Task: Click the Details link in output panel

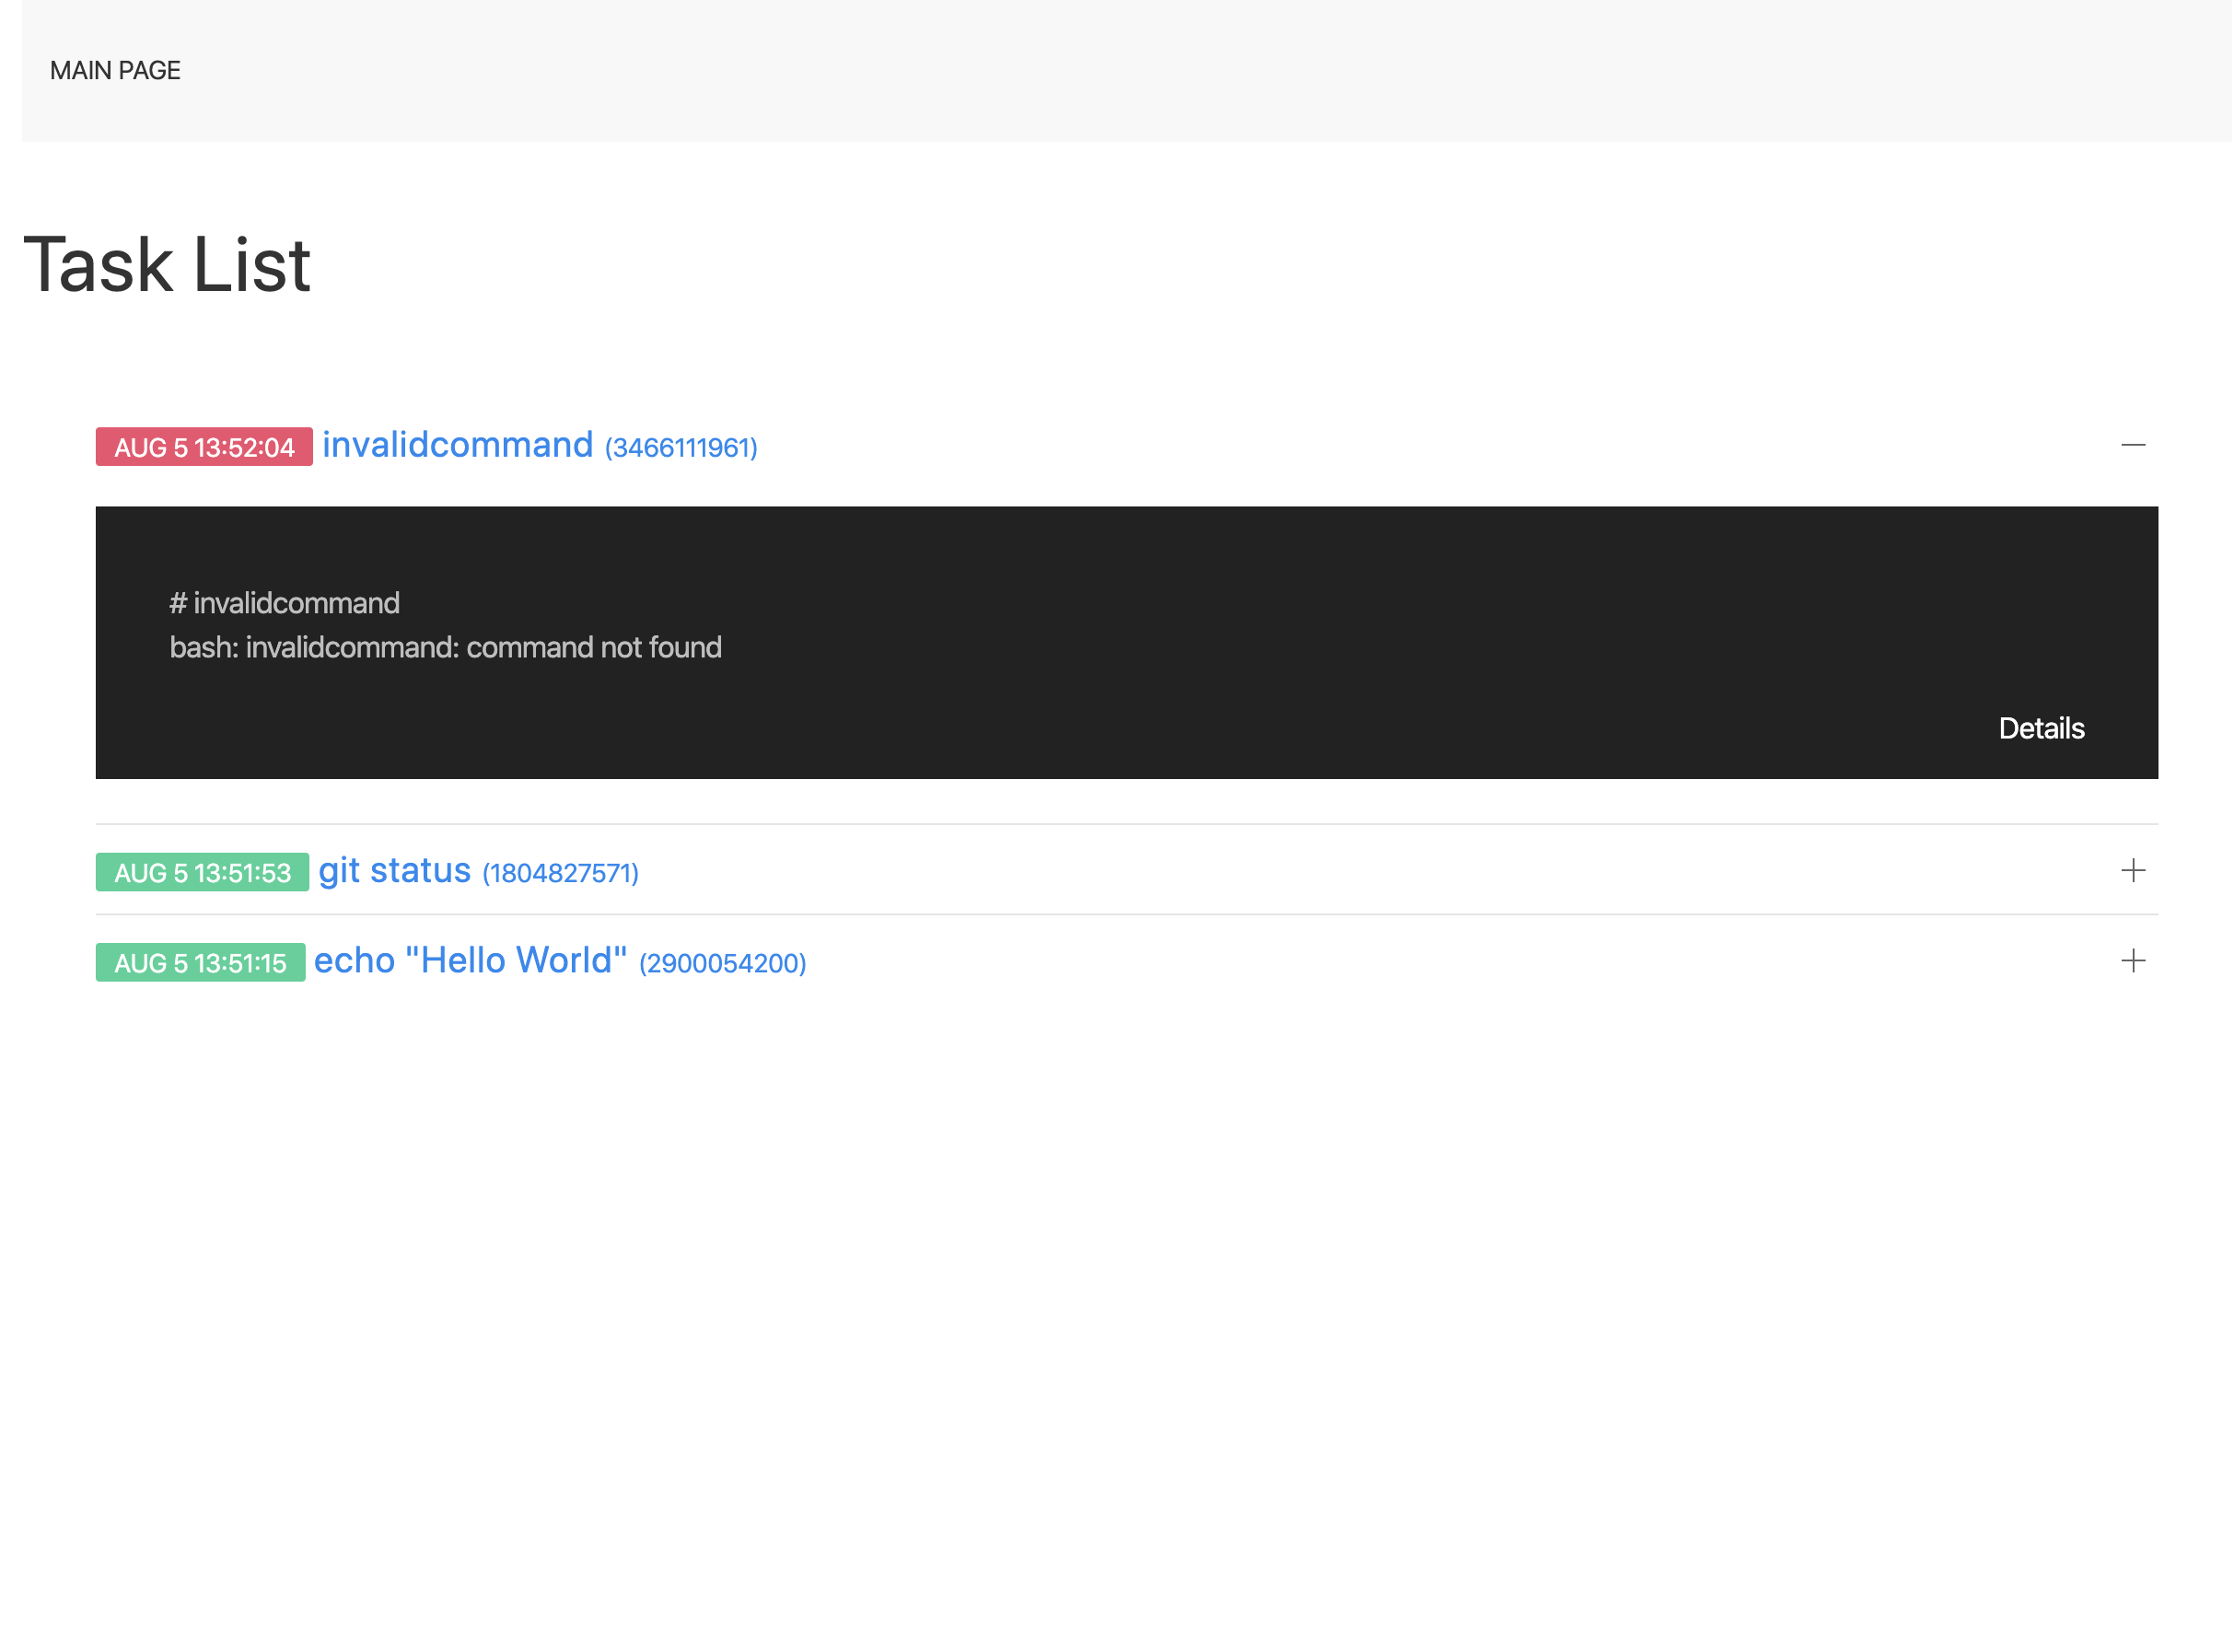Action: (x=2040, y=728)
